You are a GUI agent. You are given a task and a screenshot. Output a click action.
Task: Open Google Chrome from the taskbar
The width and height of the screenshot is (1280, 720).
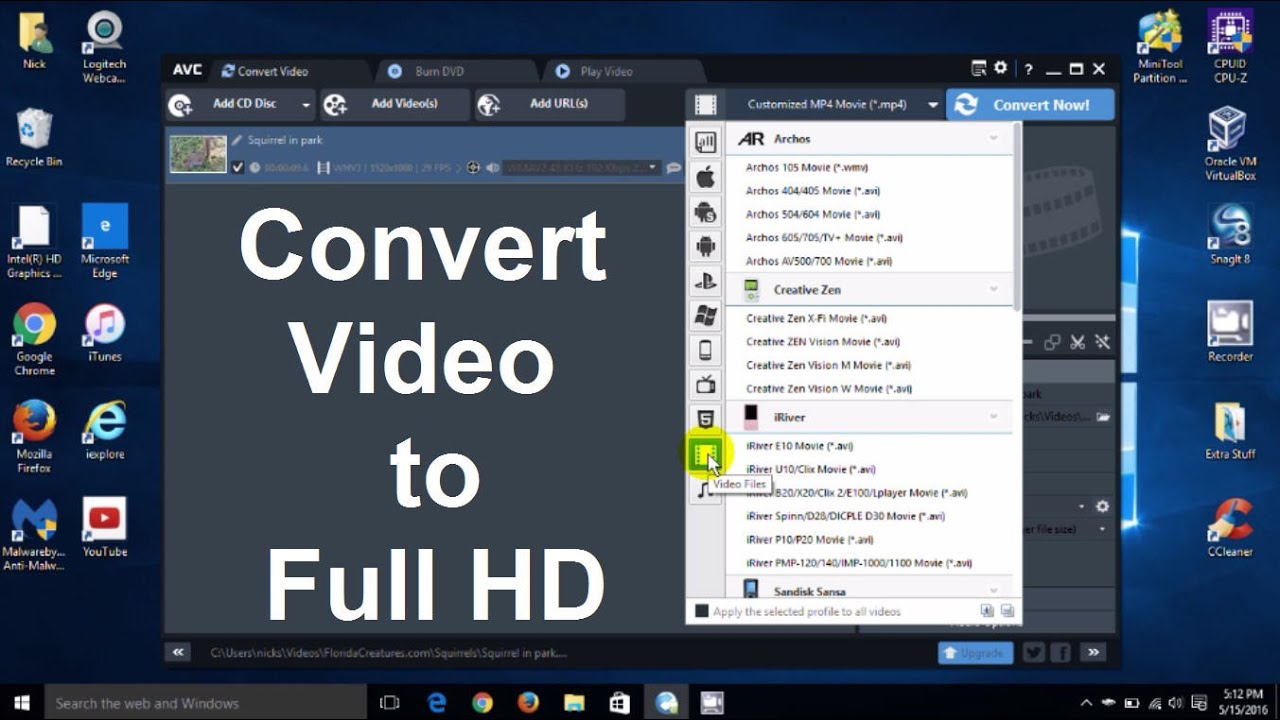coord(482,703)
